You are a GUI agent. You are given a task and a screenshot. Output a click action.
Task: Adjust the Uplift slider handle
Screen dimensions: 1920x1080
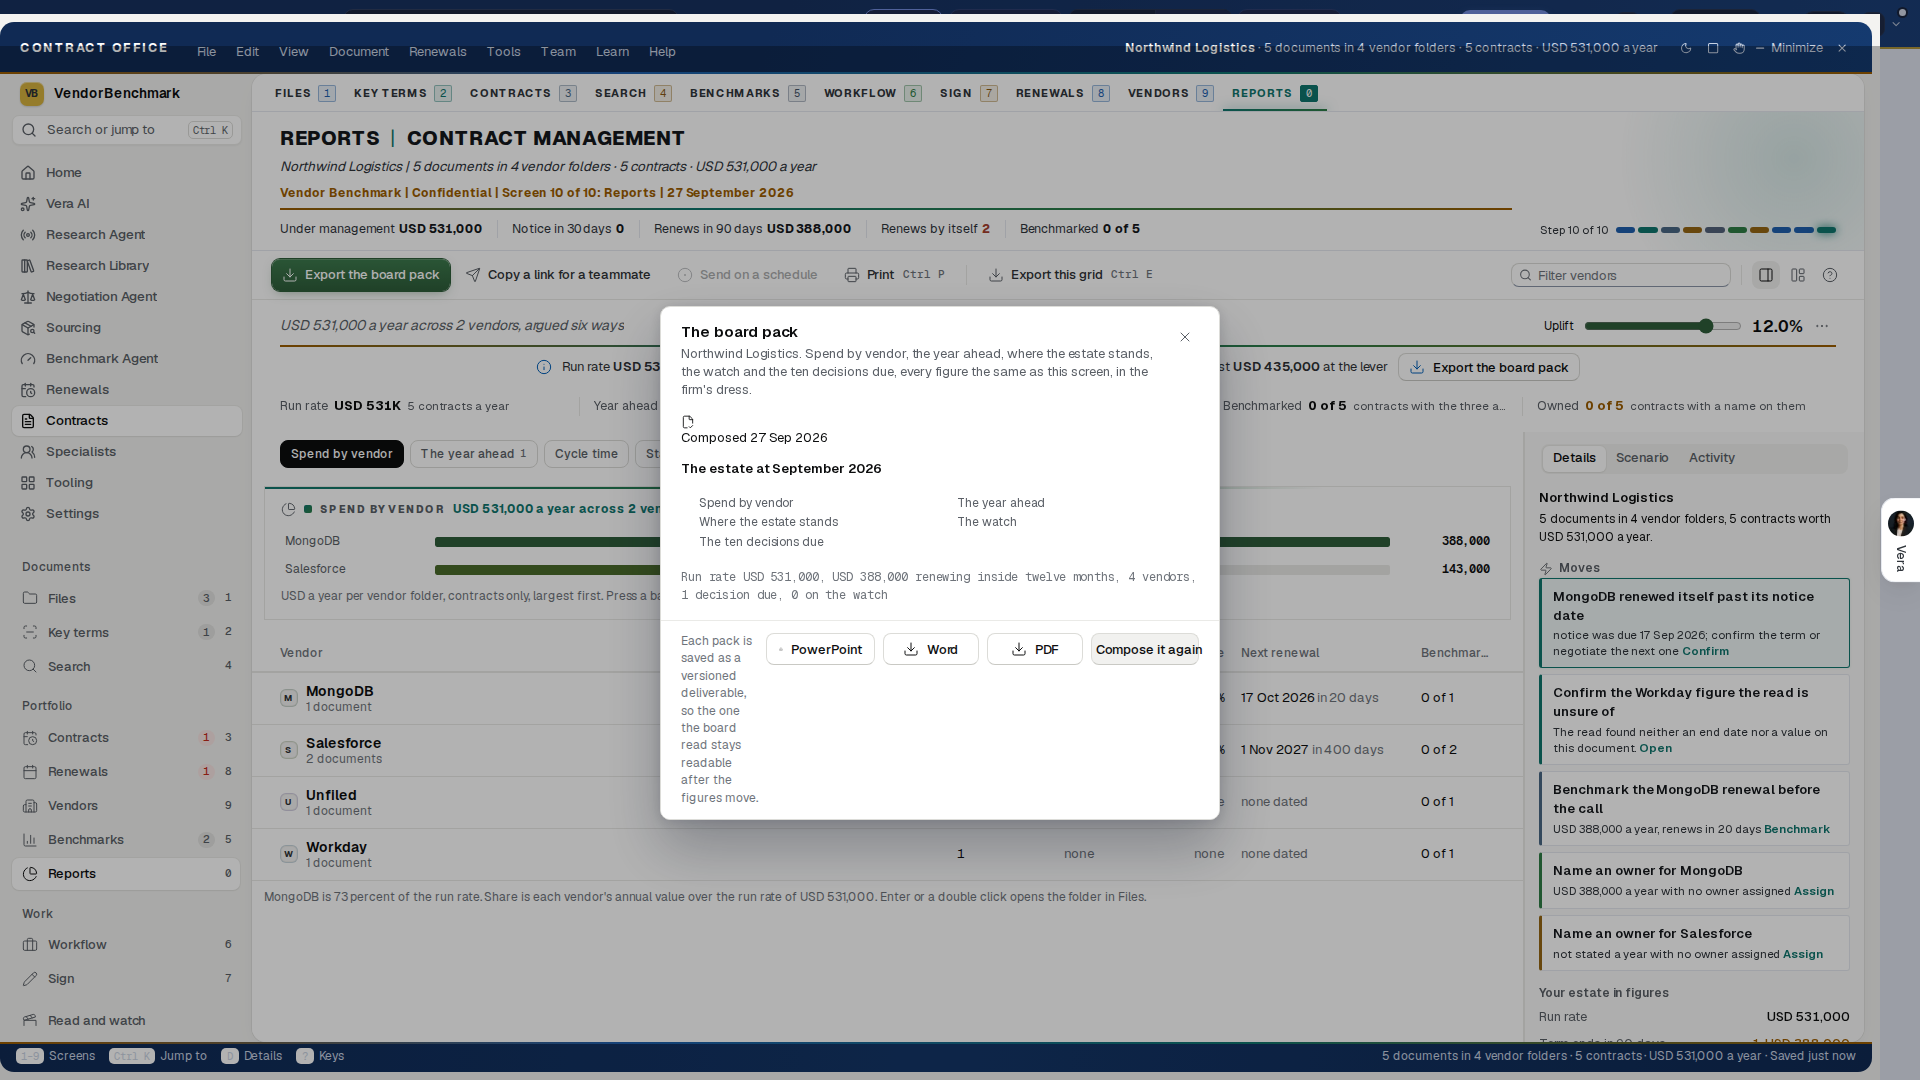1706,326
